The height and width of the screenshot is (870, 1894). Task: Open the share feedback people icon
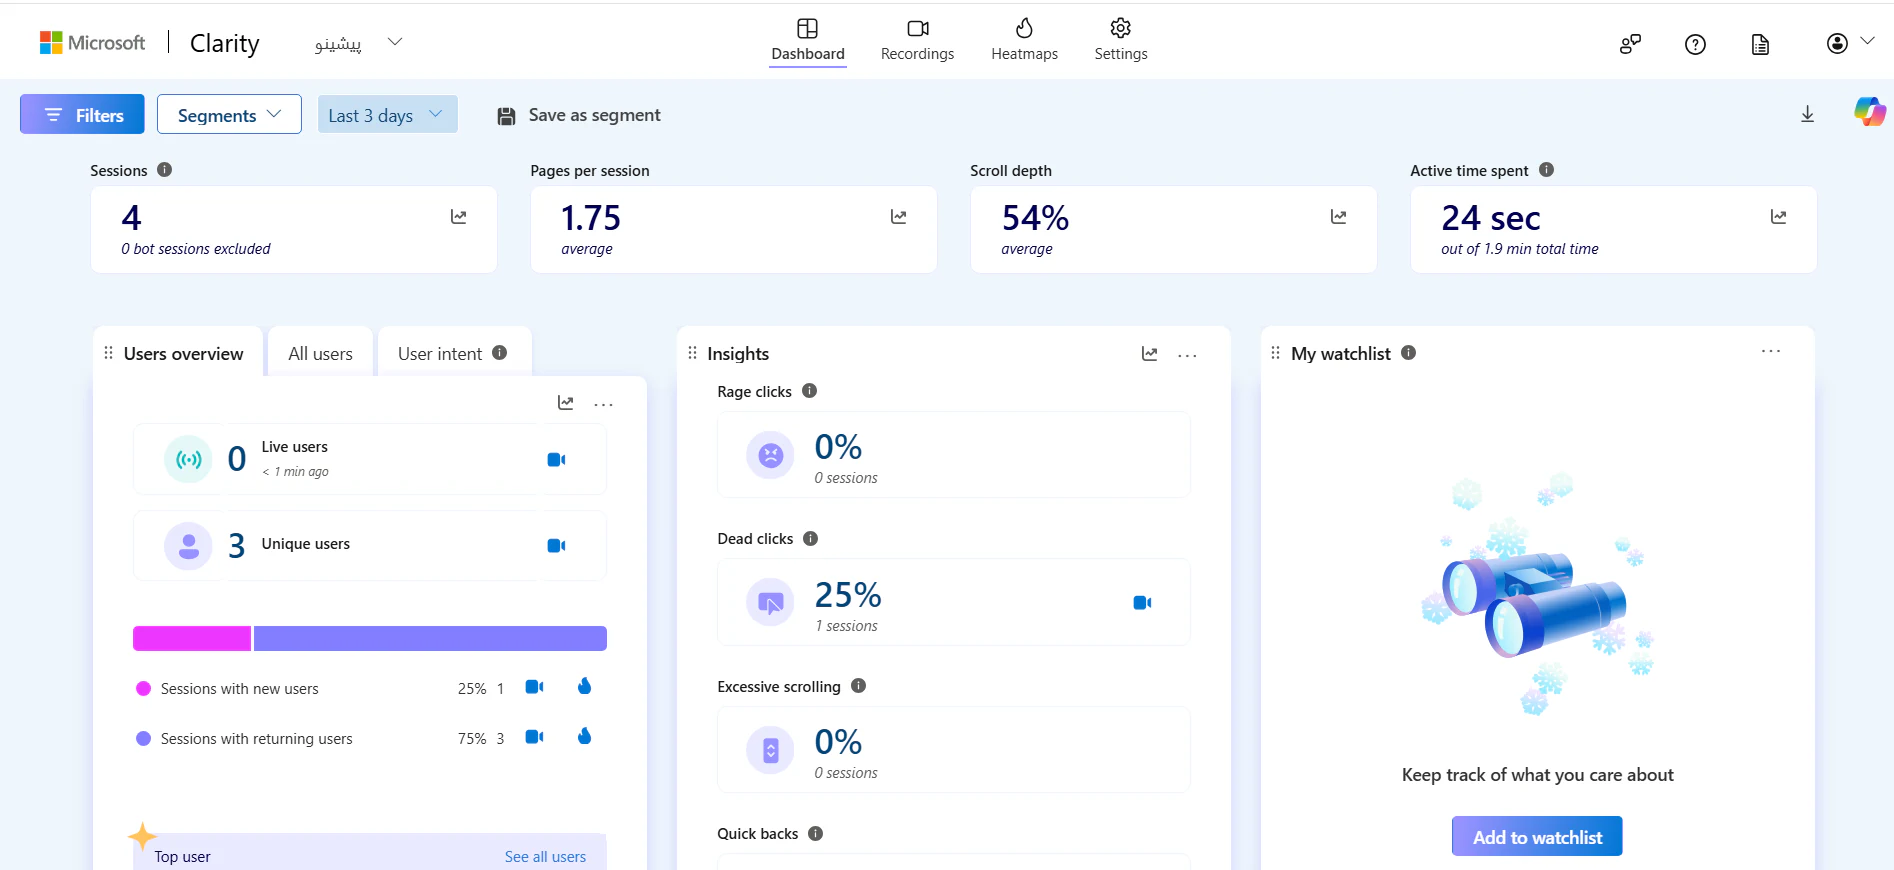click(x=1630, y=44)
